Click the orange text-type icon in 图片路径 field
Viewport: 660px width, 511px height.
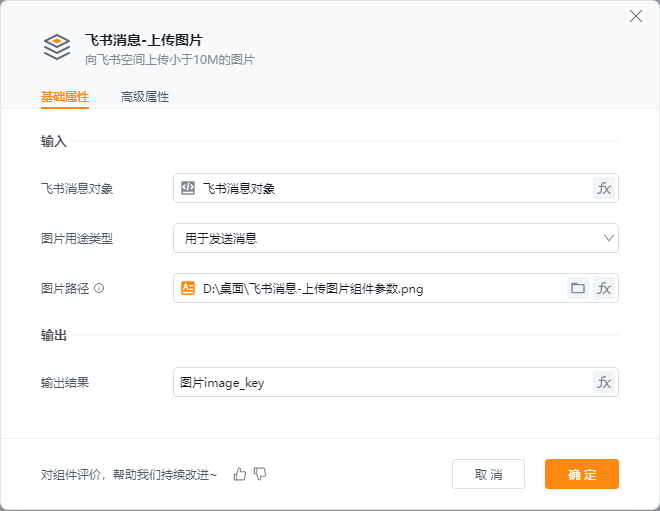(x=188, y=288)
